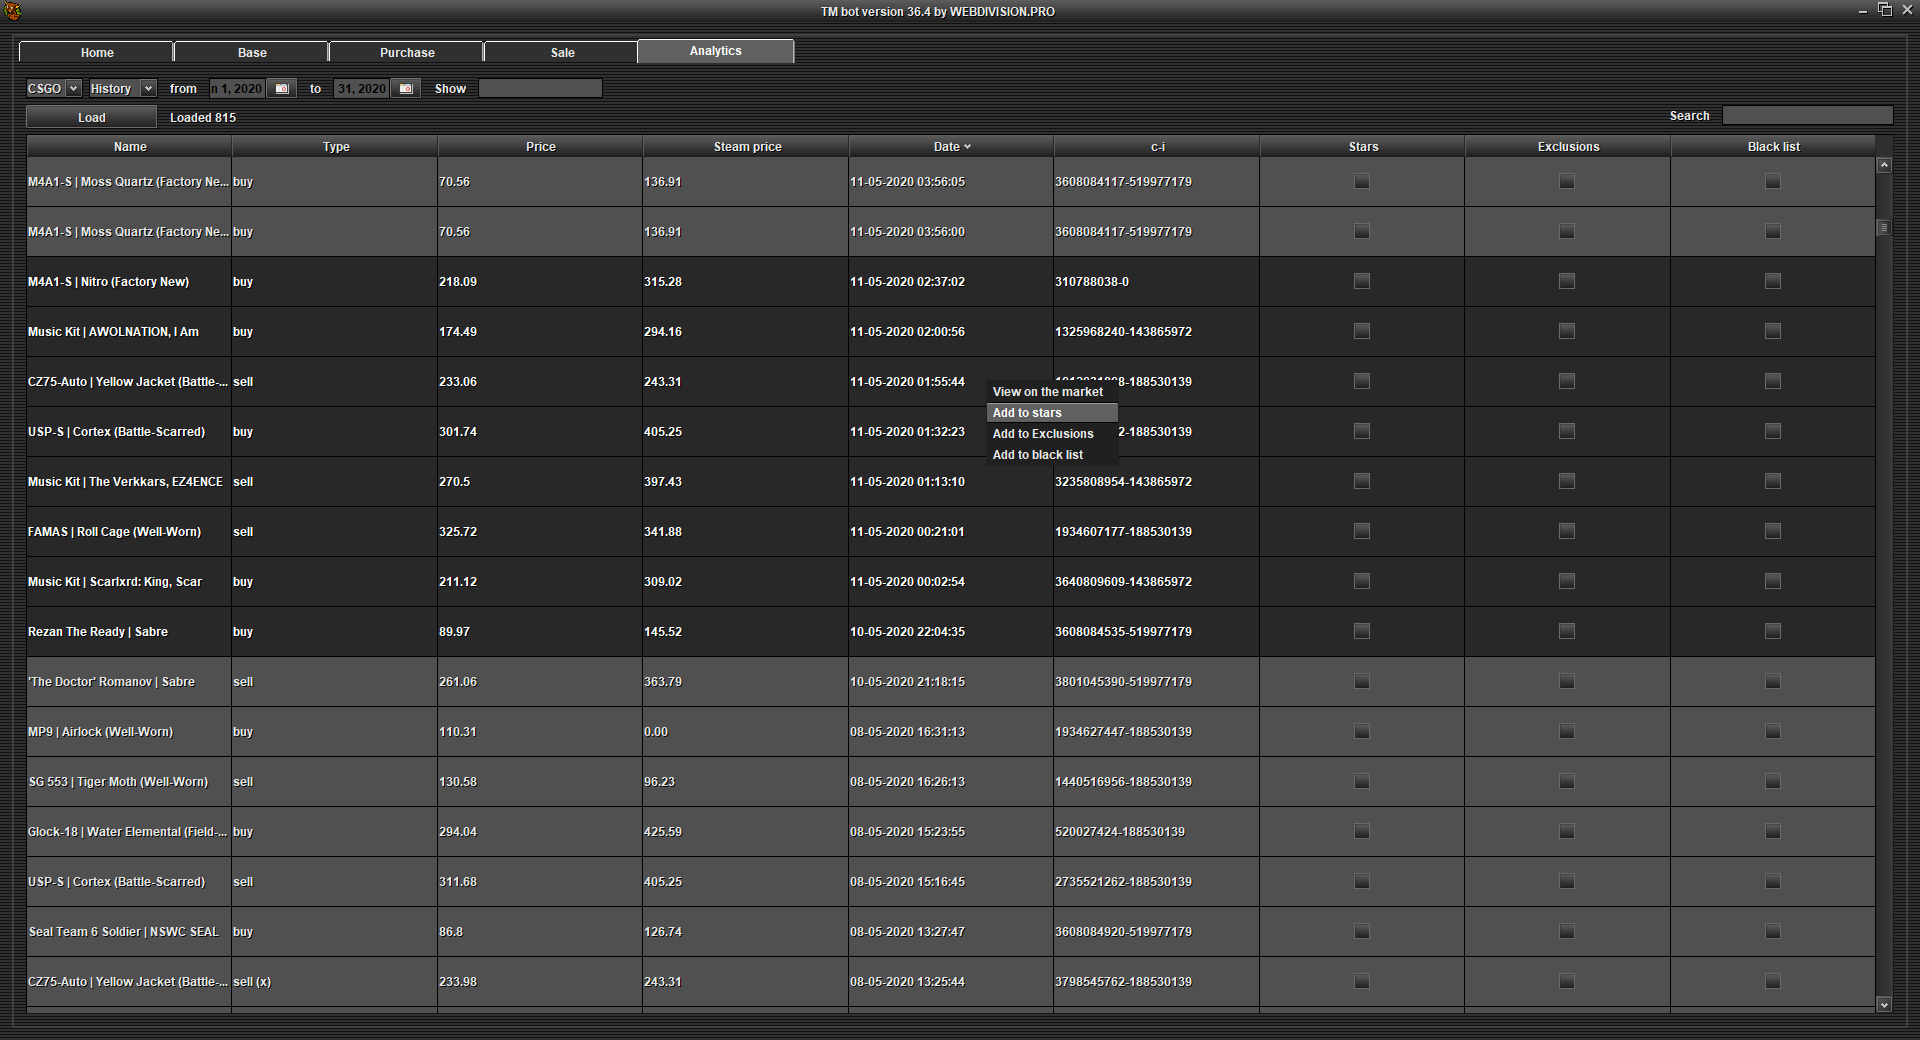Switch to the Purchase tab
The height and width of the screenshot is (1040, 1920).
(x=407, y=53)
